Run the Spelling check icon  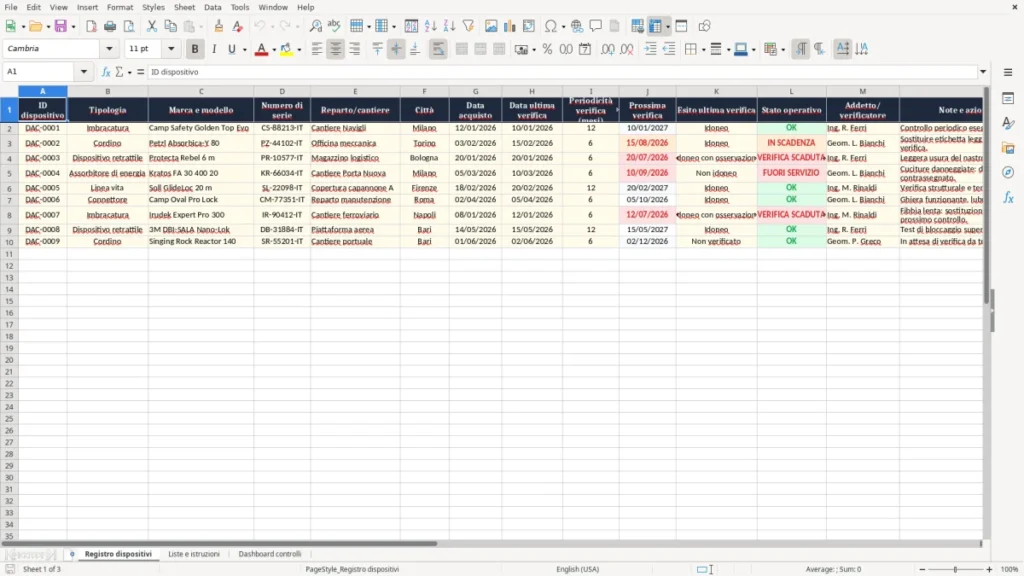point(334,26)
